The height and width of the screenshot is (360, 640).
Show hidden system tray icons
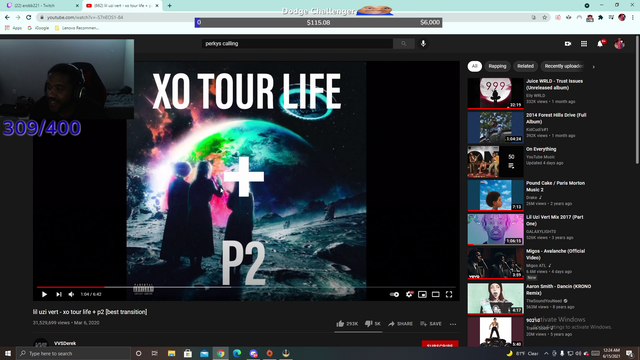click(546, 353)
